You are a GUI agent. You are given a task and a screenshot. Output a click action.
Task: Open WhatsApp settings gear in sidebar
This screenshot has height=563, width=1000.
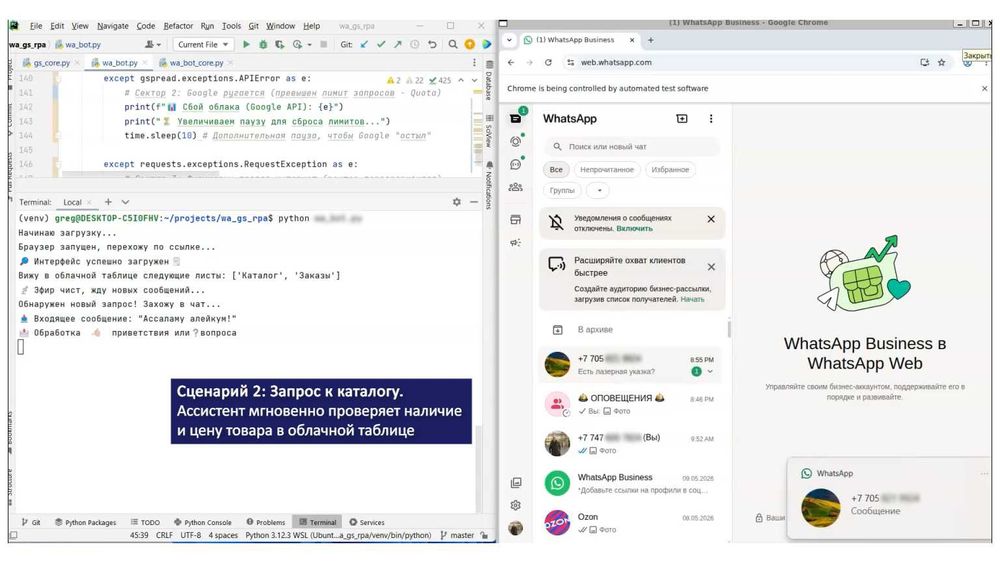(516, 505)
